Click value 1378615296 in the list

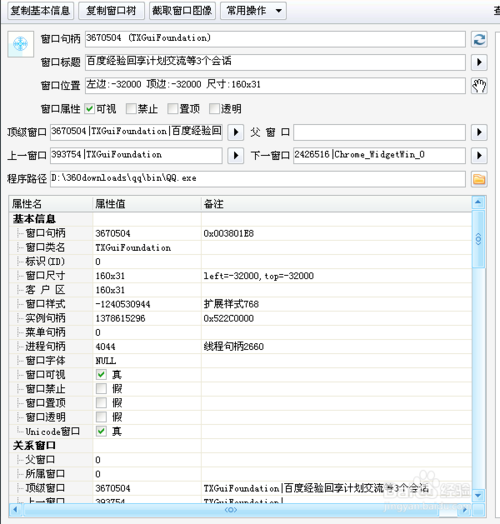(120, 318)
